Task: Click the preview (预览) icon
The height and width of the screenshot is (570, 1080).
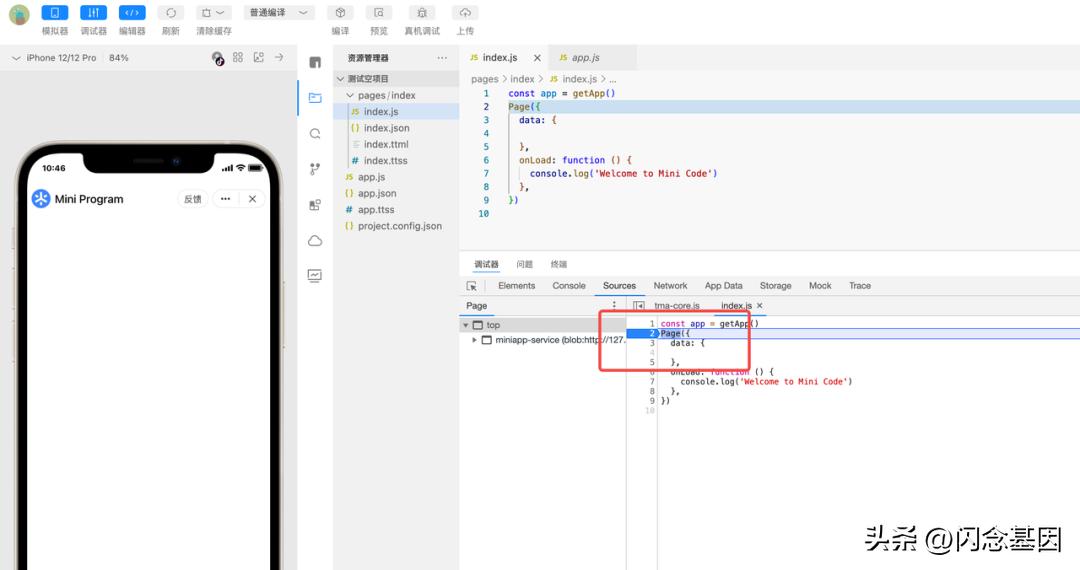Action: tap(379, 13)
